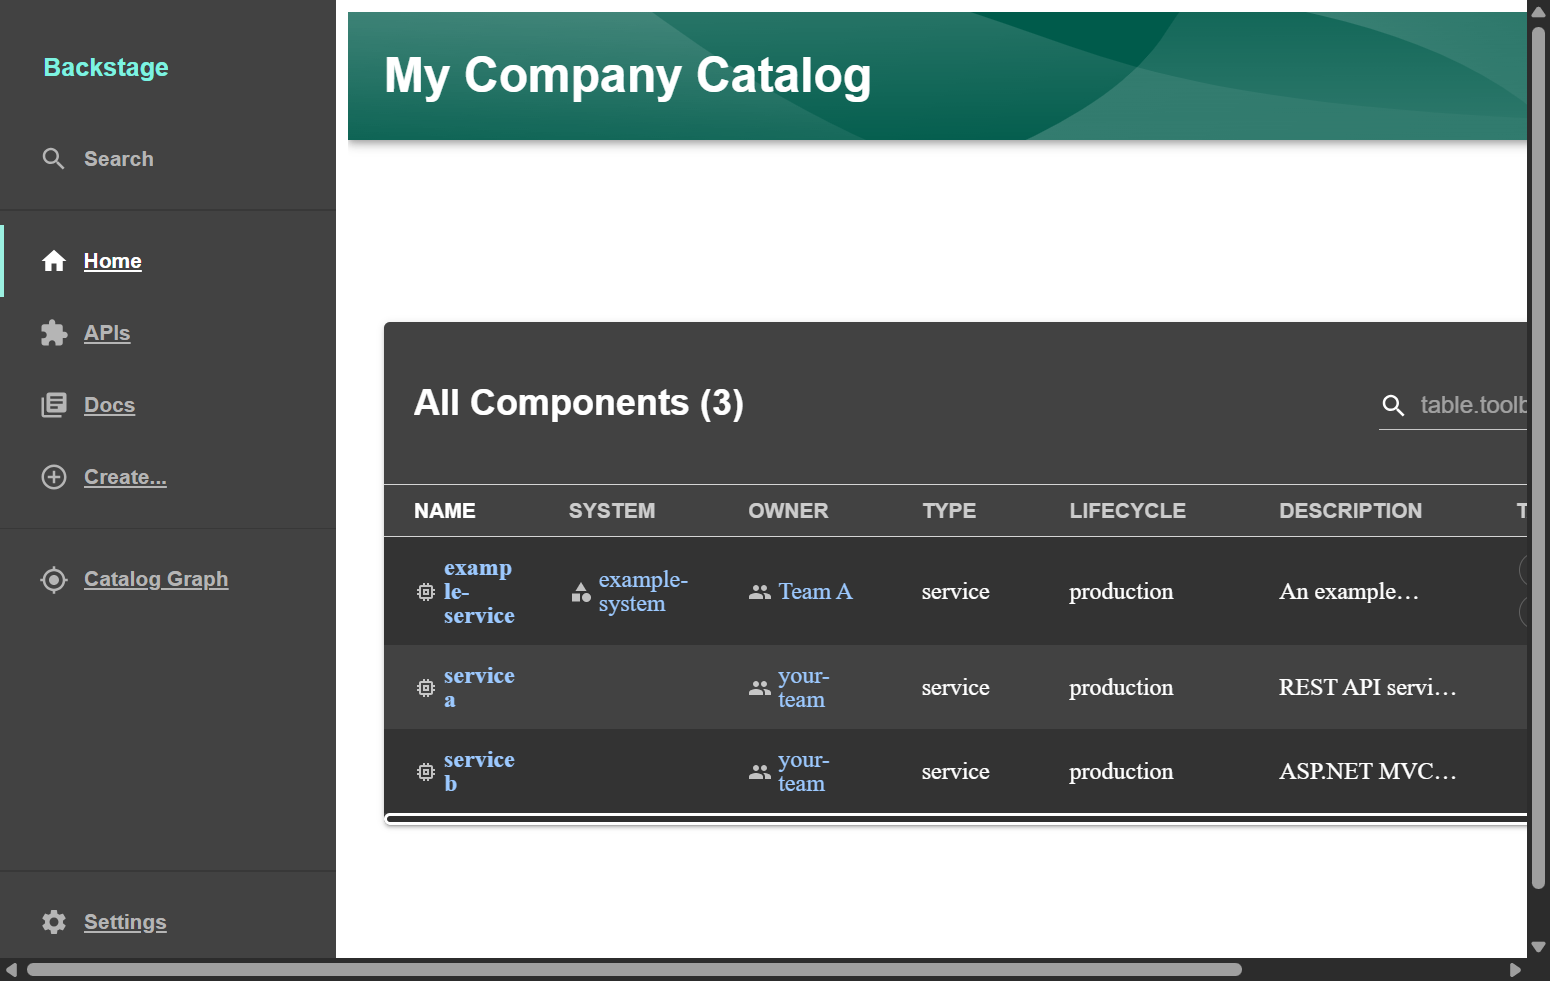Viewport: 1550px width, 981px height.
Task: Click the Catalog Graph target icon
Action: click(x=54, y=579)
